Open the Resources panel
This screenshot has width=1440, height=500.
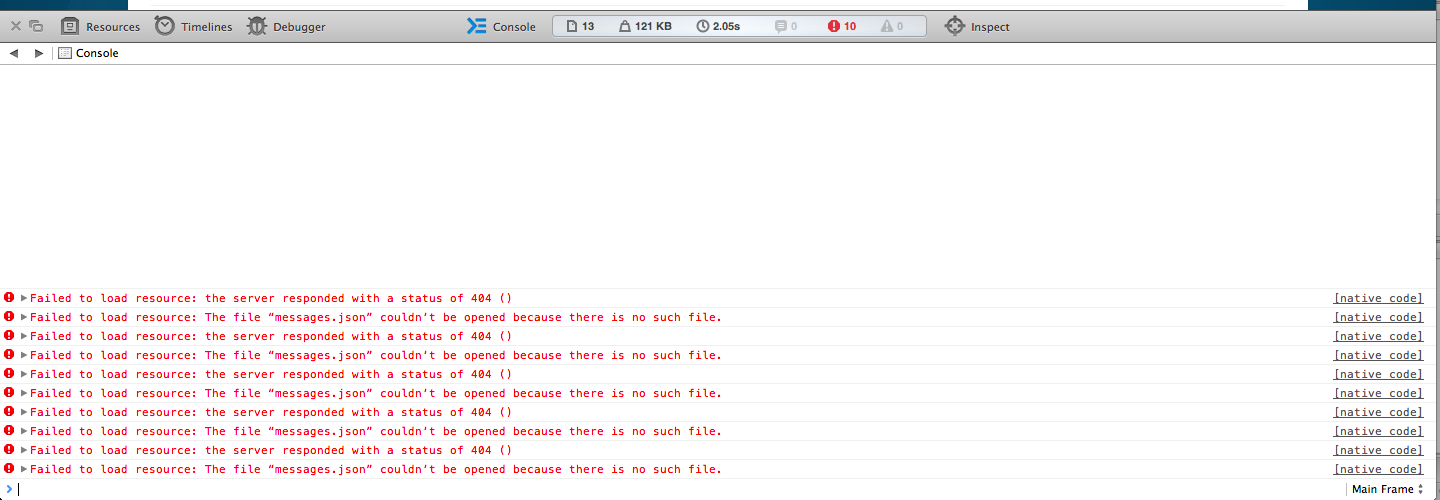(x=100, y=27)
